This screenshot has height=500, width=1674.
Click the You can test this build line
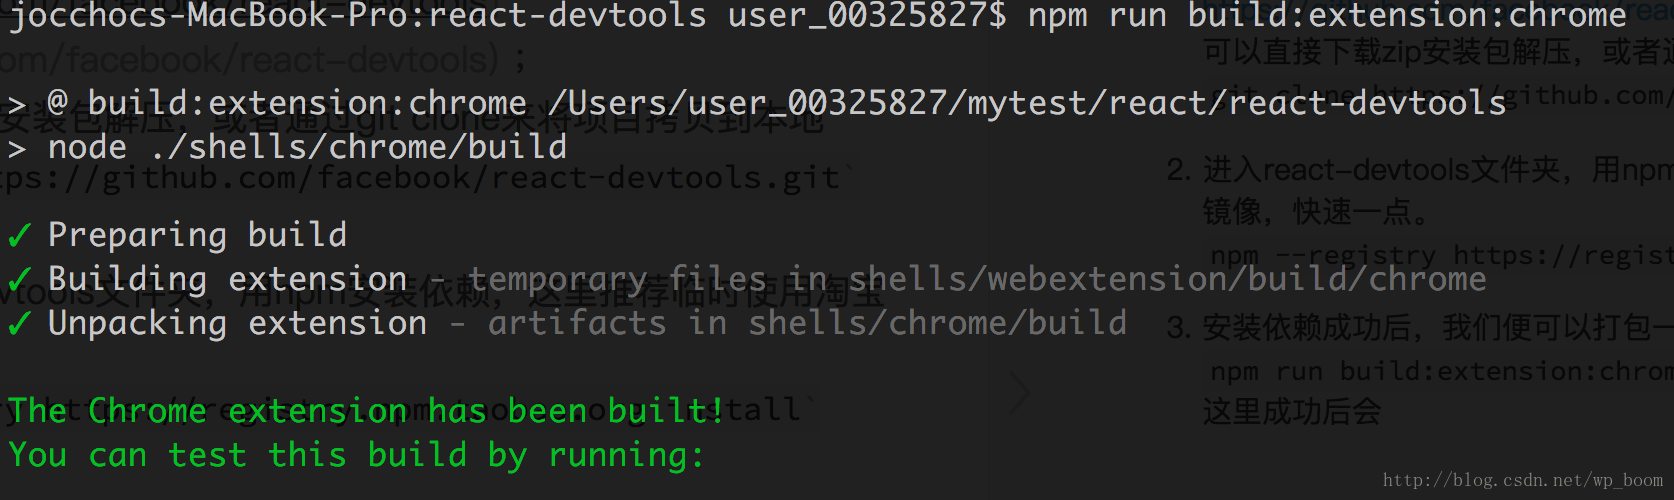click(356, 456)
